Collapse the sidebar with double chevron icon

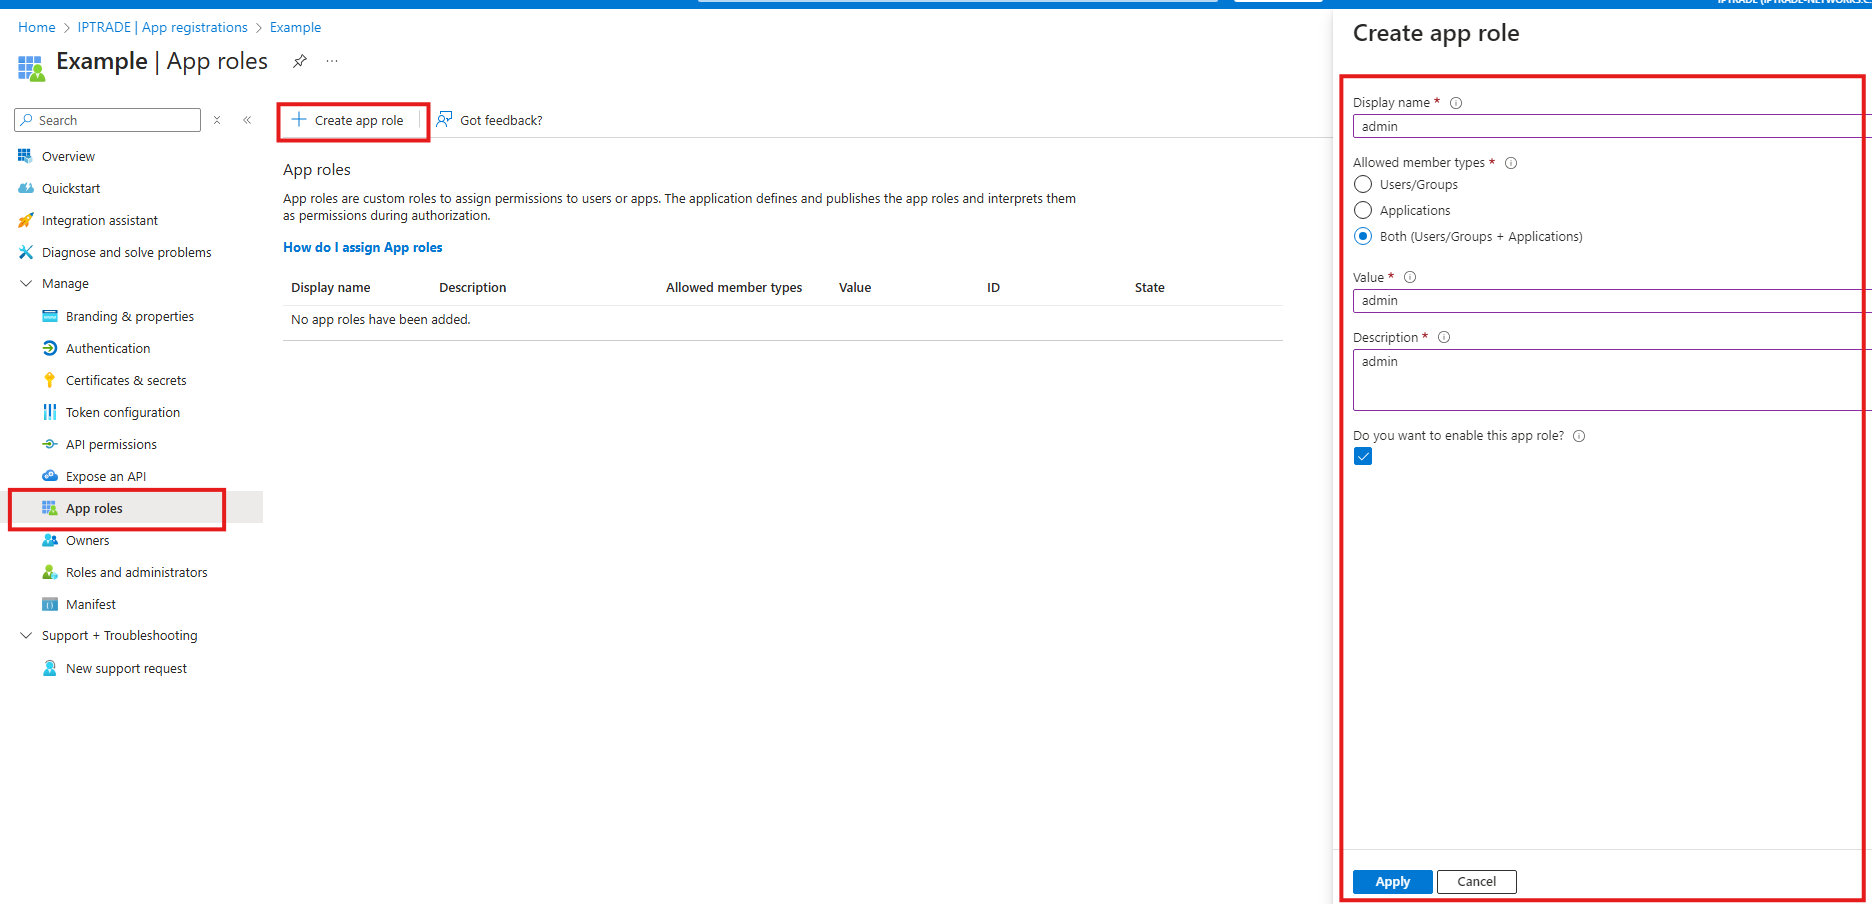click(247, 120)
